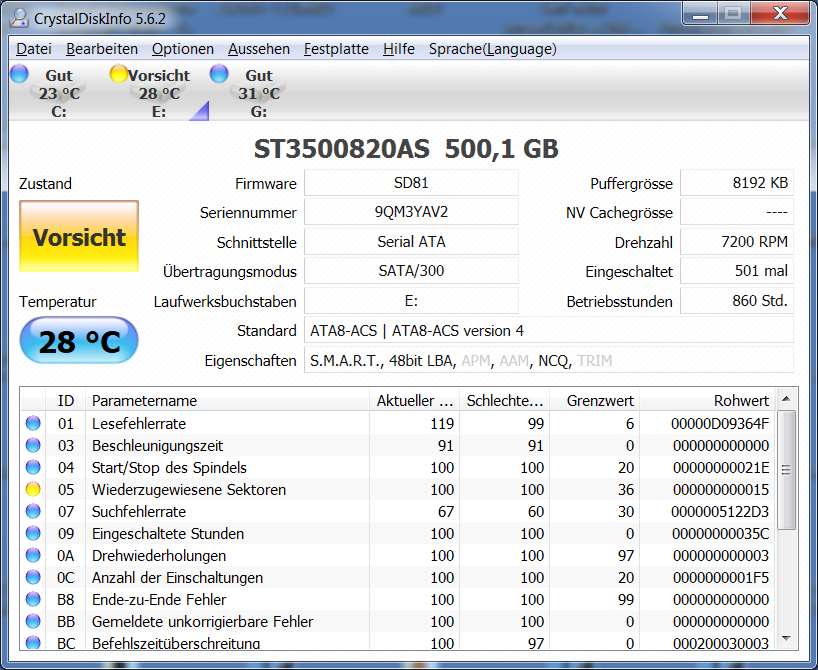Click the Laufwerksbuchstaben field E:
Viewport: 818px width, 670px height.
point(411,301)
